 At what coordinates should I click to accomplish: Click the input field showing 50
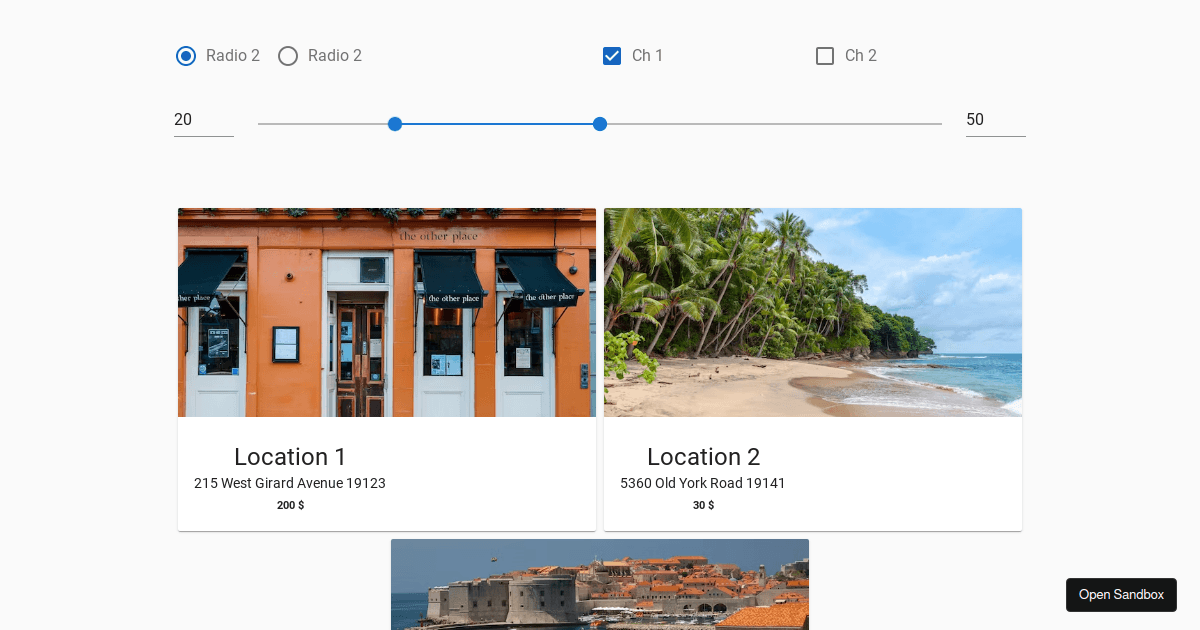pos(995,120)
